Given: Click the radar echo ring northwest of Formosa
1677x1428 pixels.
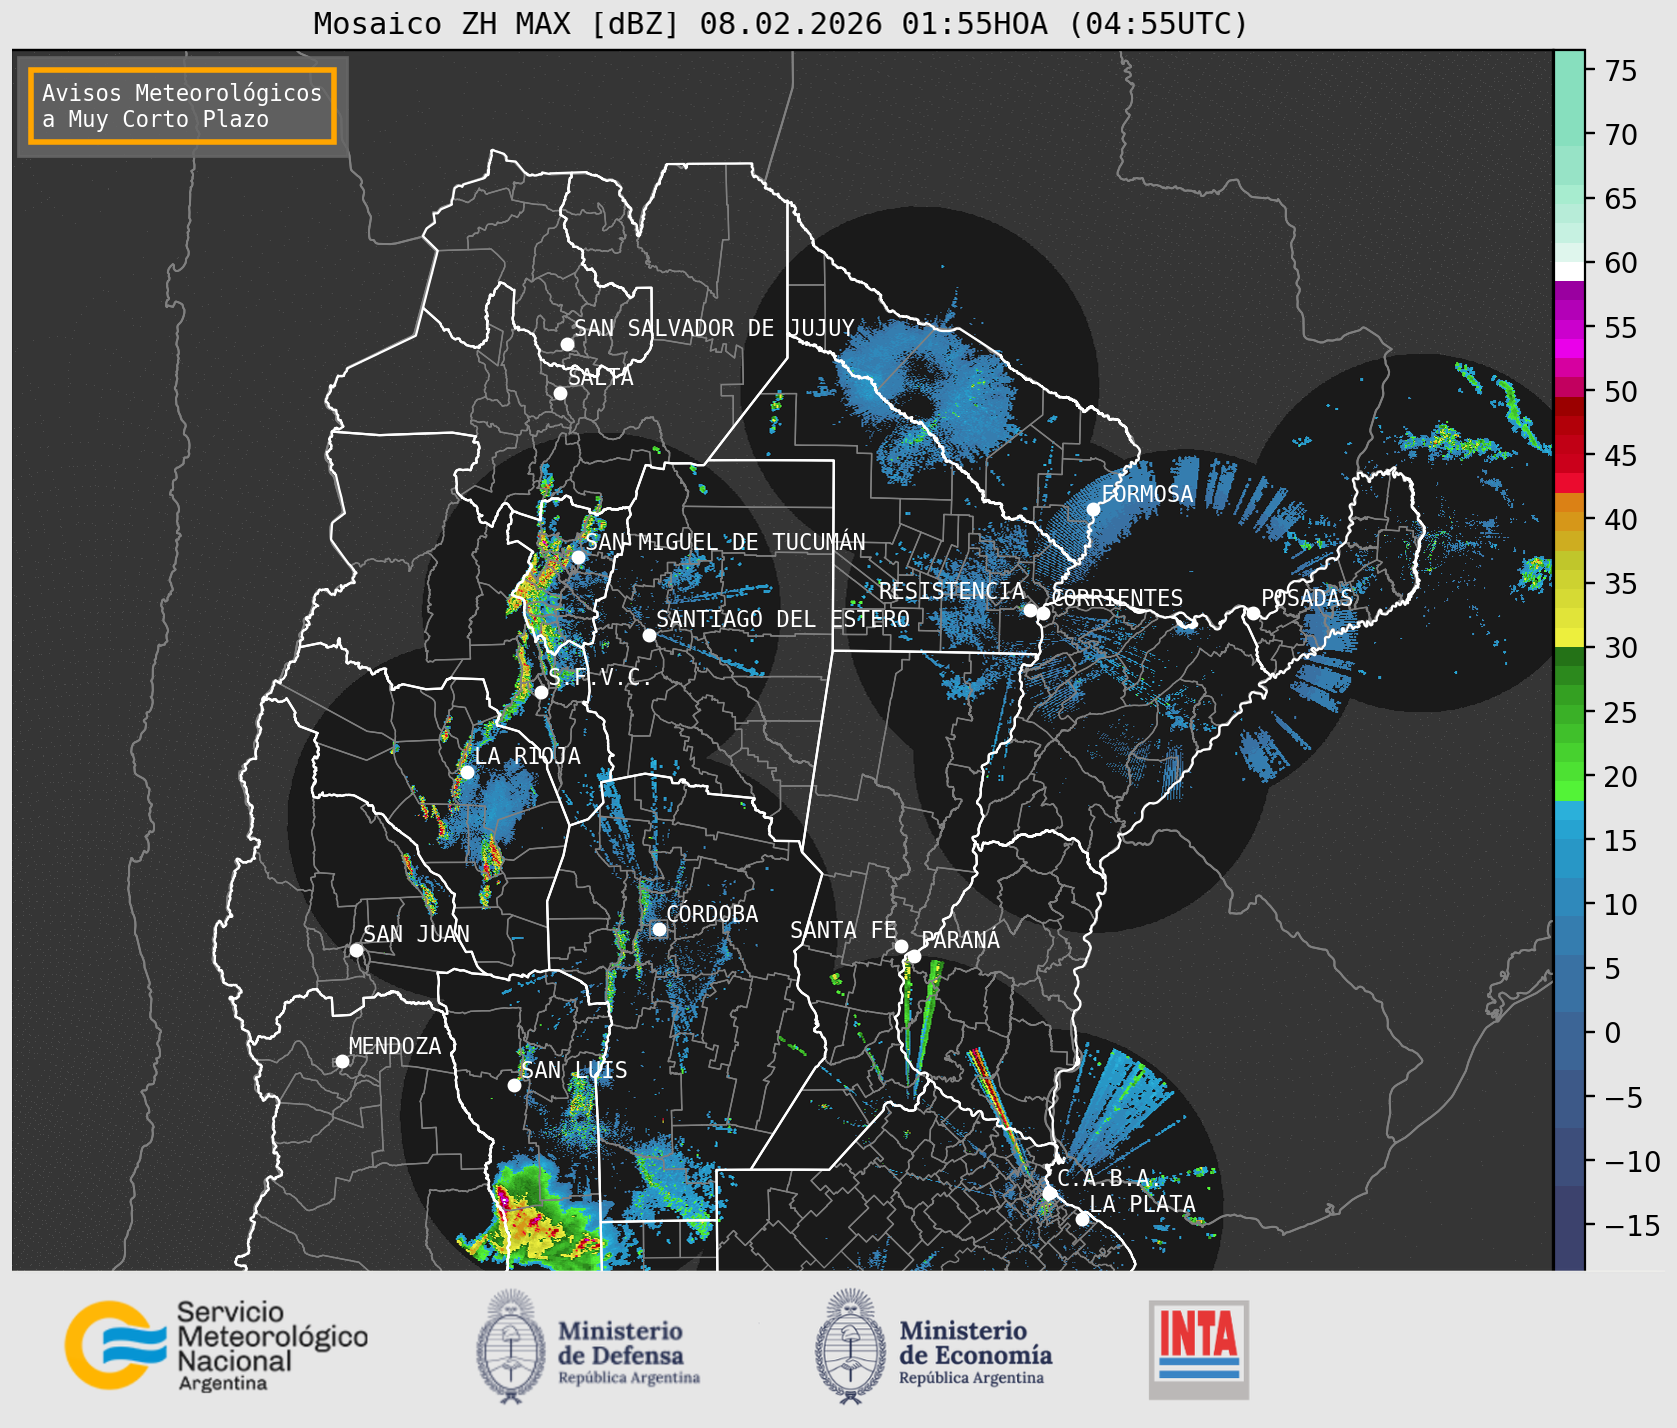Looking at the screenshot, I should 925,400.
